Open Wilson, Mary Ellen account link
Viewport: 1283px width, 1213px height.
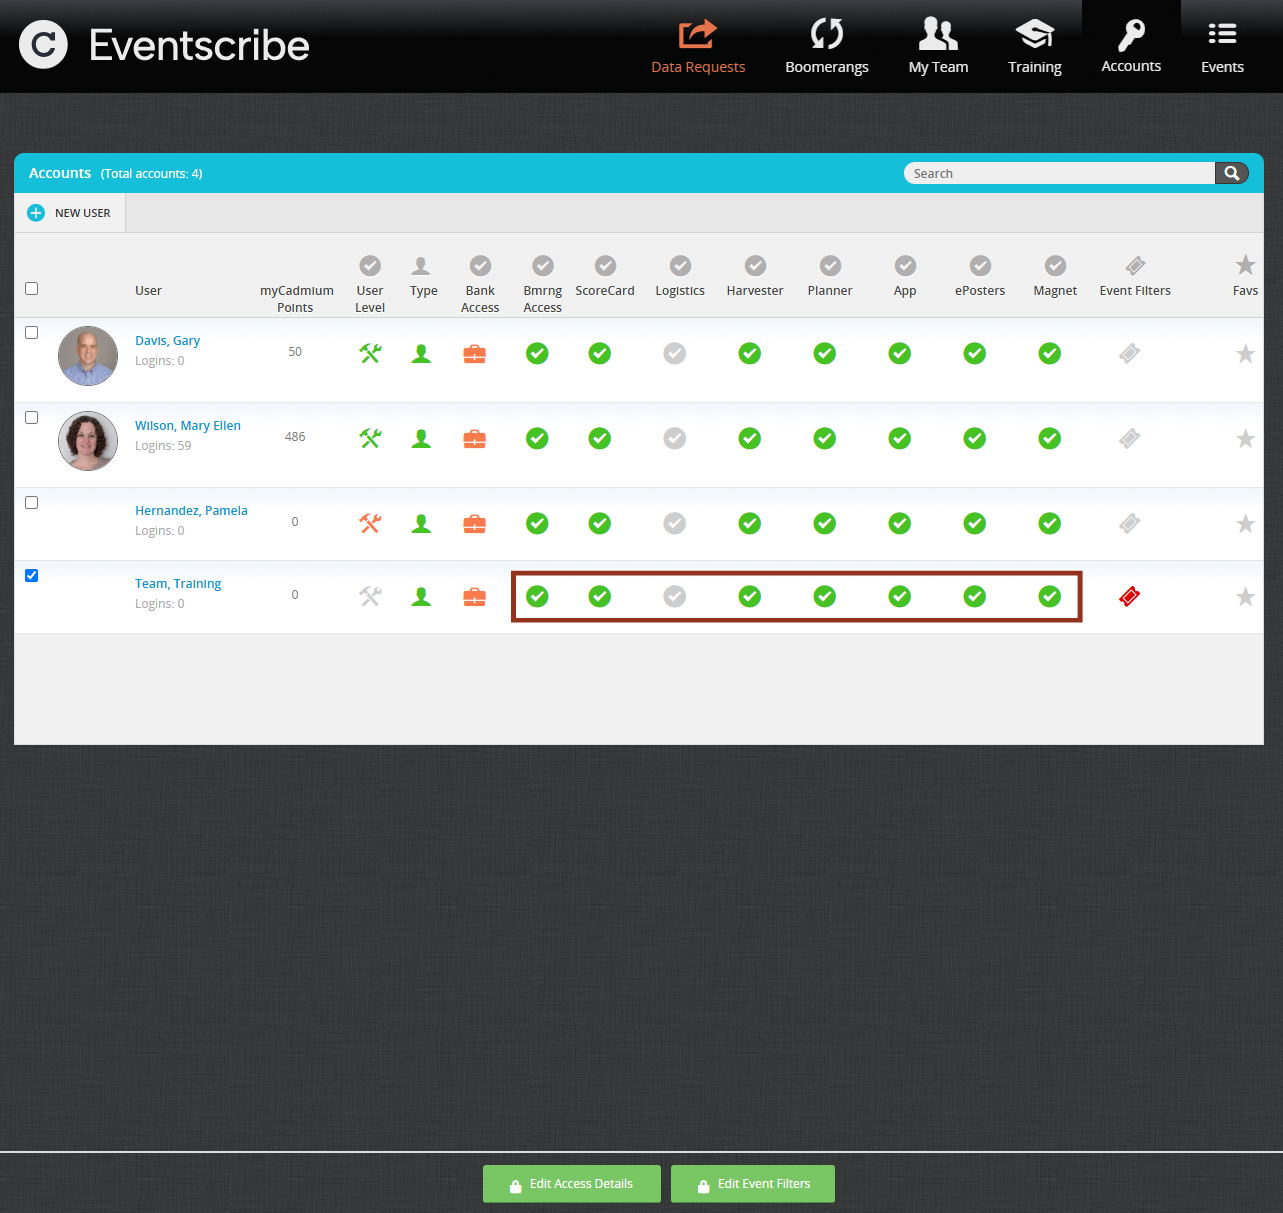(x=188, y=426)
